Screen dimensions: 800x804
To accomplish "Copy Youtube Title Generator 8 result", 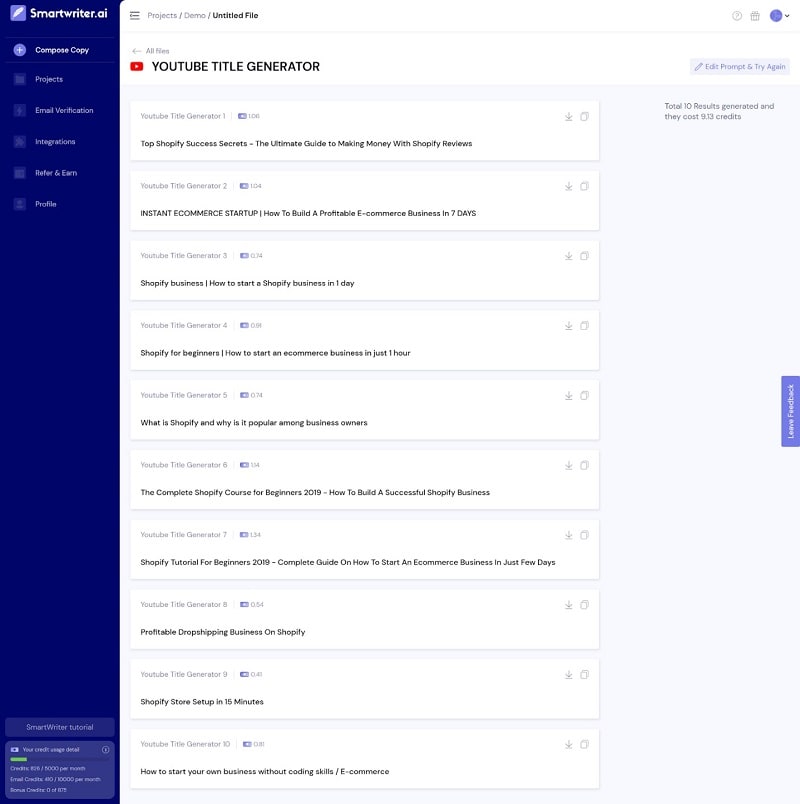I will pos(585,605).
